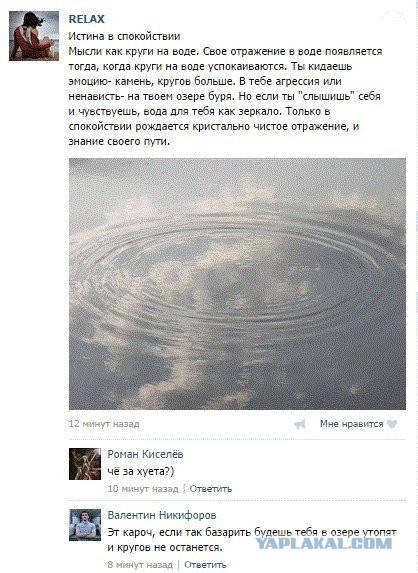This screenshot has width=418, height=573.
Task: Click the megaphone share icon
Action: tap(300, 424)
